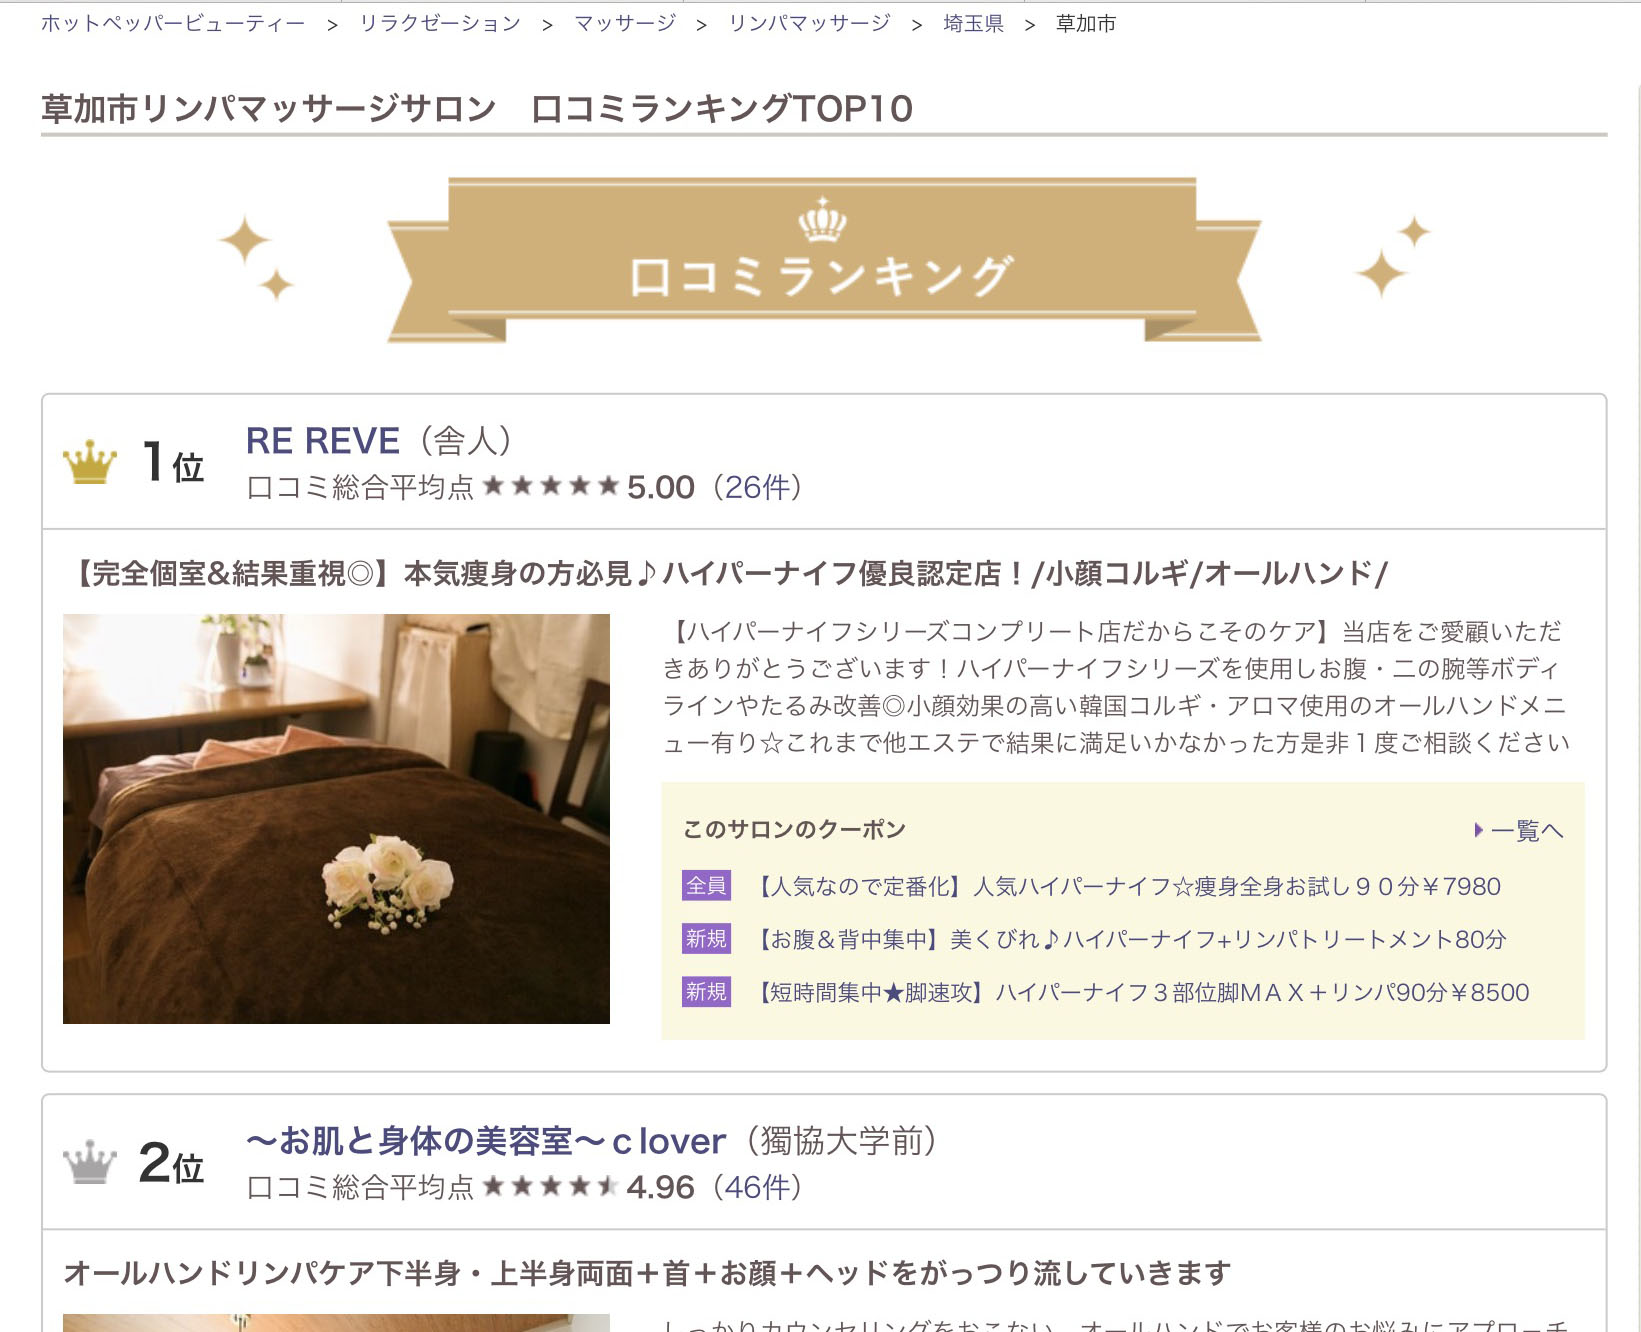Click the second 新規 coupon tag
This screenshot has height=1332, width=1641.
click(706, 992)
